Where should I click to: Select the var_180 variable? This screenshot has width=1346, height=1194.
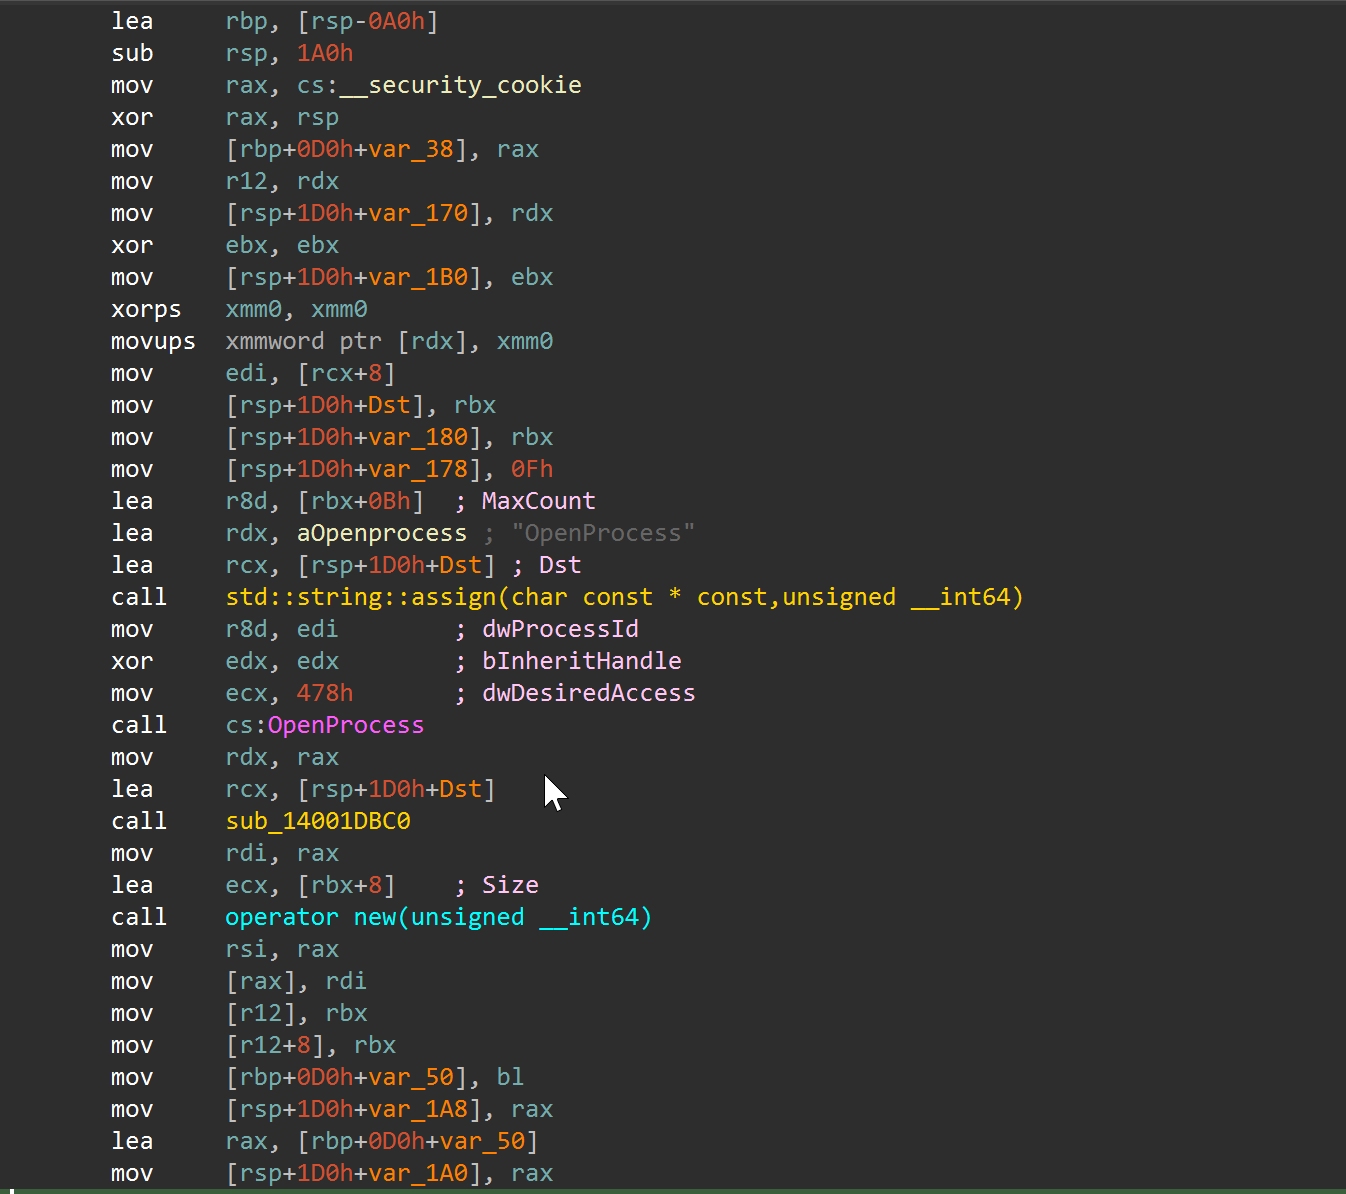[418, 437]
